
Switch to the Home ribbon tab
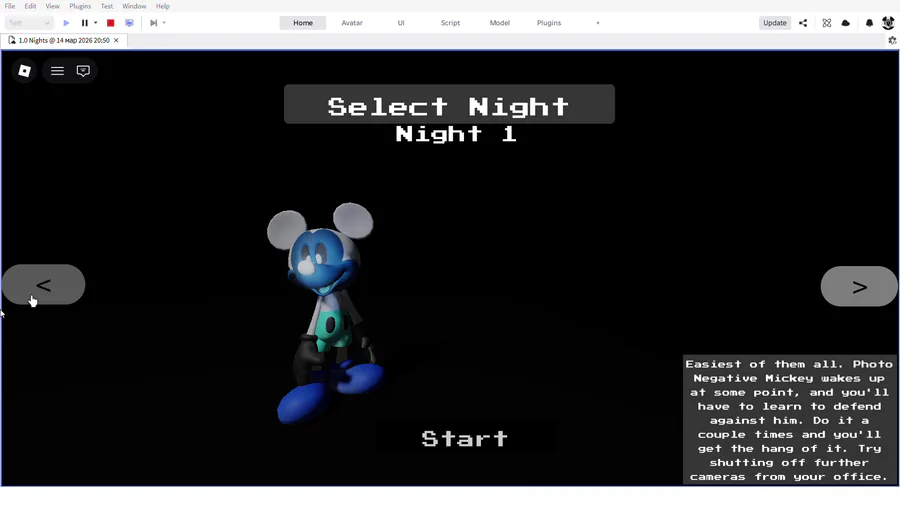coord(303,23)
